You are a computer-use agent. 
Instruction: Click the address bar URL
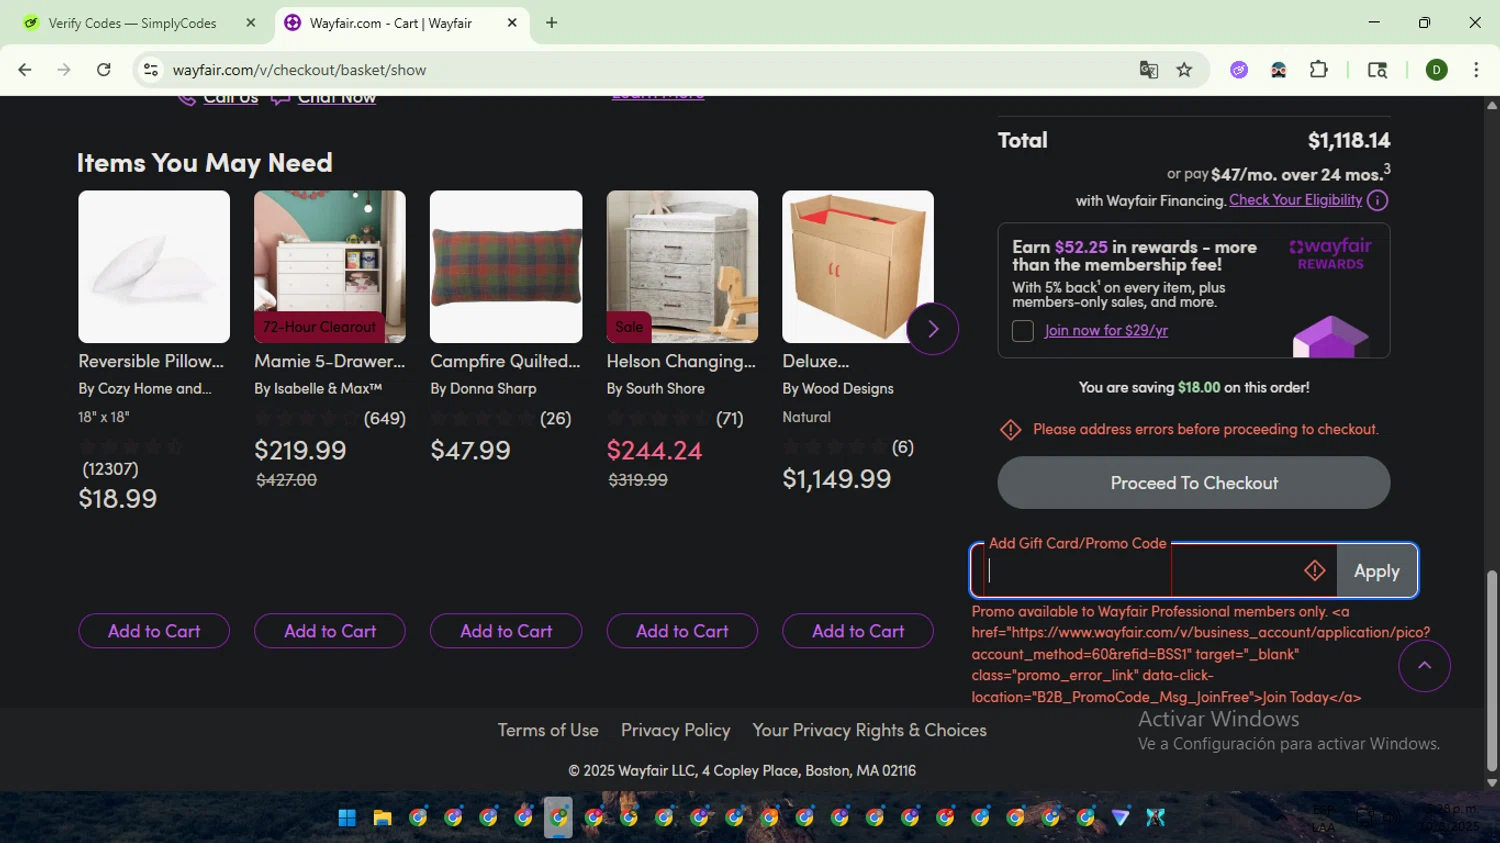300,70
